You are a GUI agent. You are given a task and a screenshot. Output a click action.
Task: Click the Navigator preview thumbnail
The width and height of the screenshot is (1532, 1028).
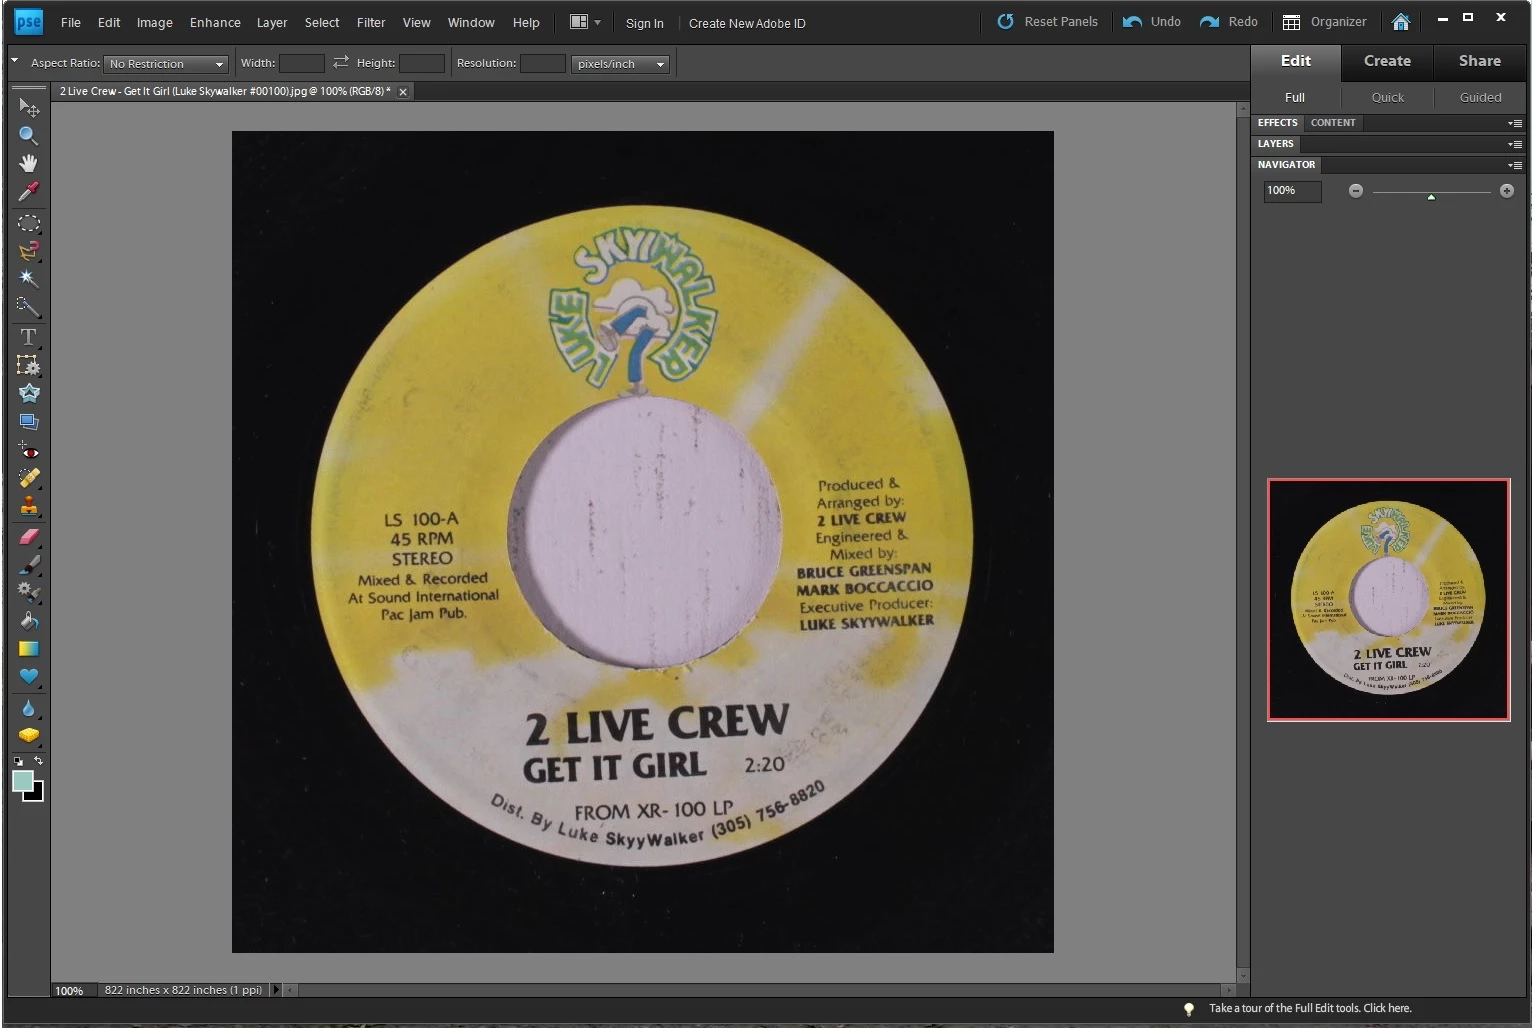1388,600
